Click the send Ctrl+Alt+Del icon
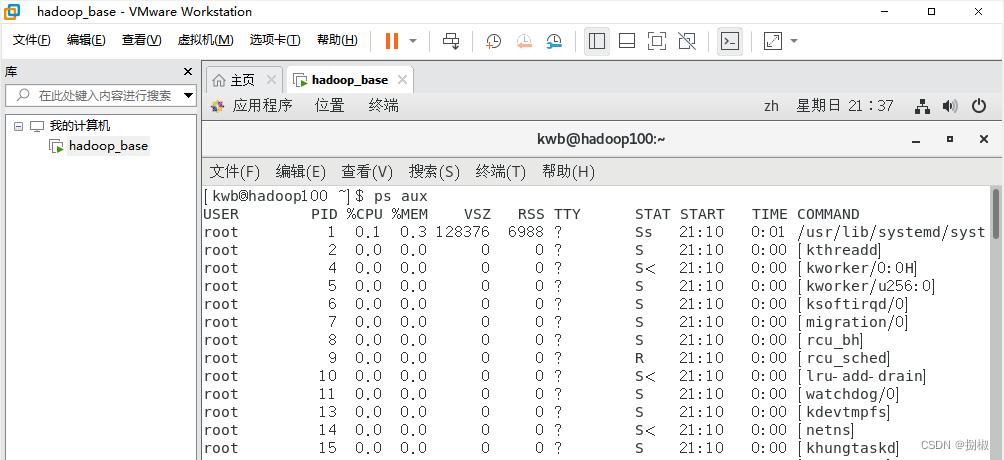 (451, 41)
